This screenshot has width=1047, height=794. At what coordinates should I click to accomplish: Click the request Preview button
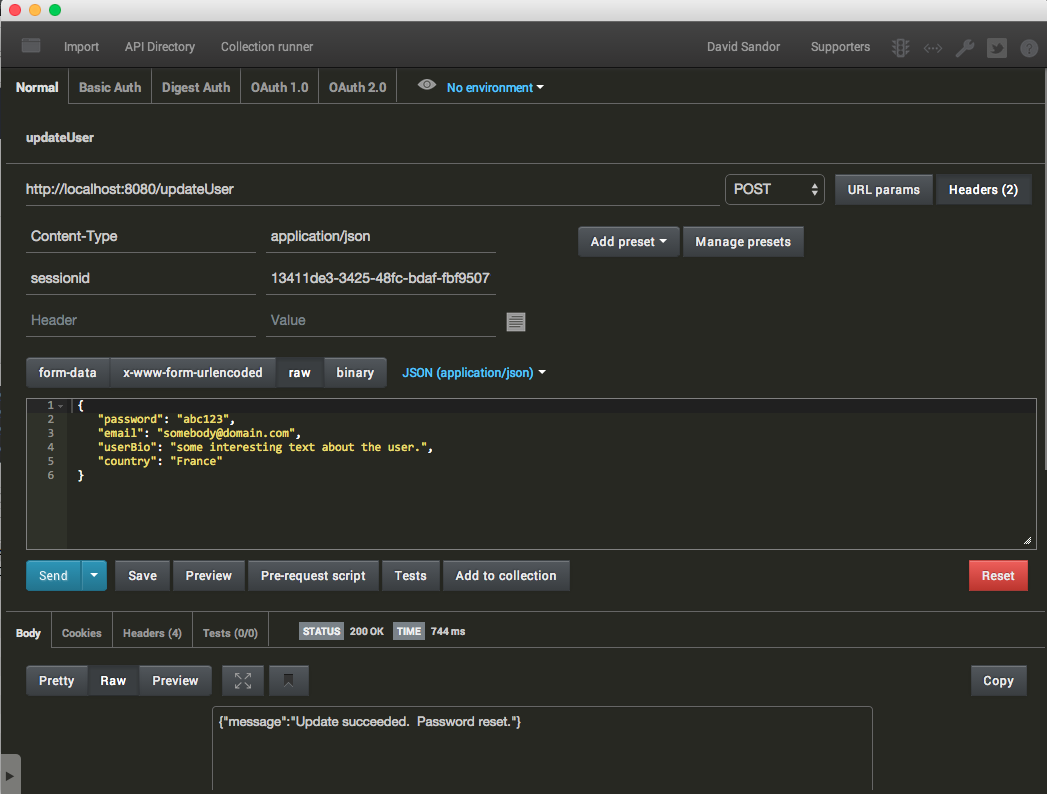click(208, 576)
